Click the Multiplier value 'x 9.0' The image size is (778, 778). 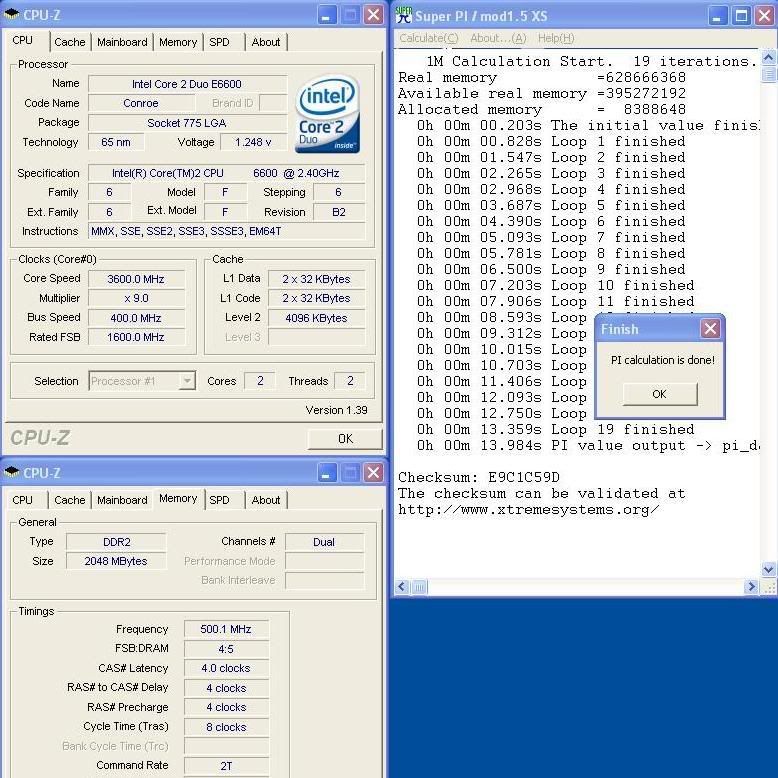136,298
